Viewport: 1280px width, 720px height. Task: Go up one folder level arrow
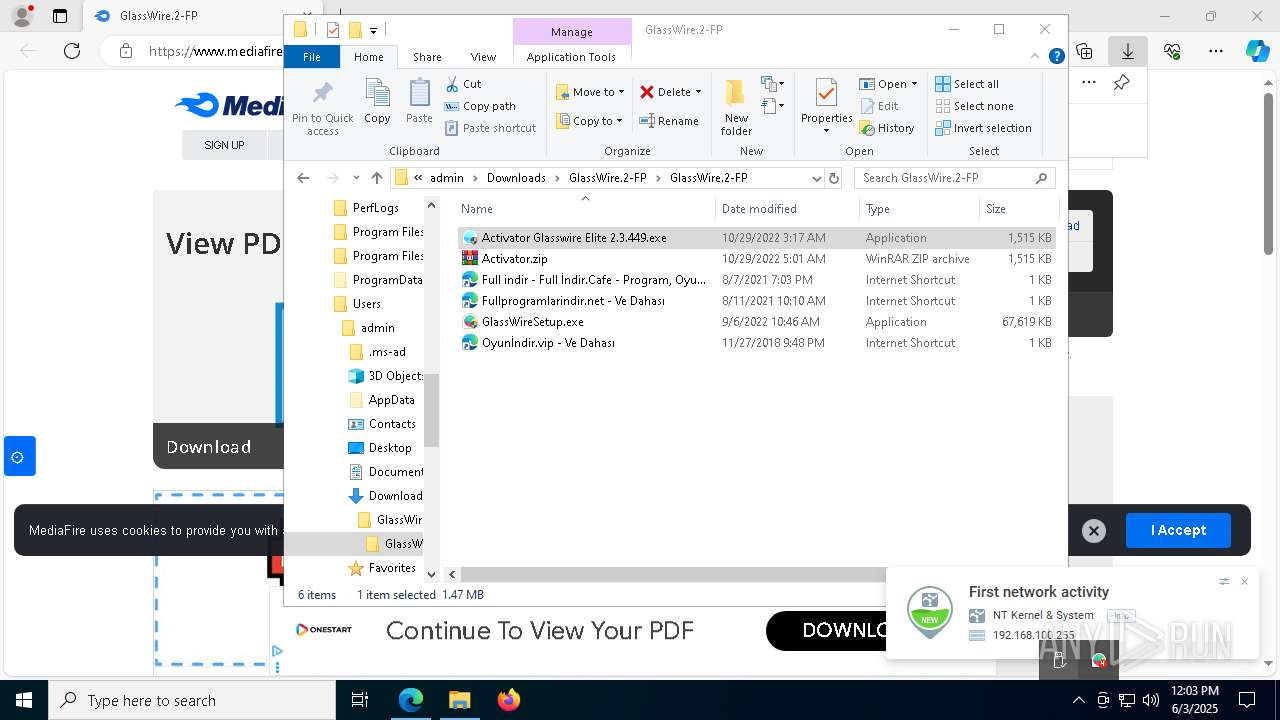pyautogui.click(x=377, y=178)
